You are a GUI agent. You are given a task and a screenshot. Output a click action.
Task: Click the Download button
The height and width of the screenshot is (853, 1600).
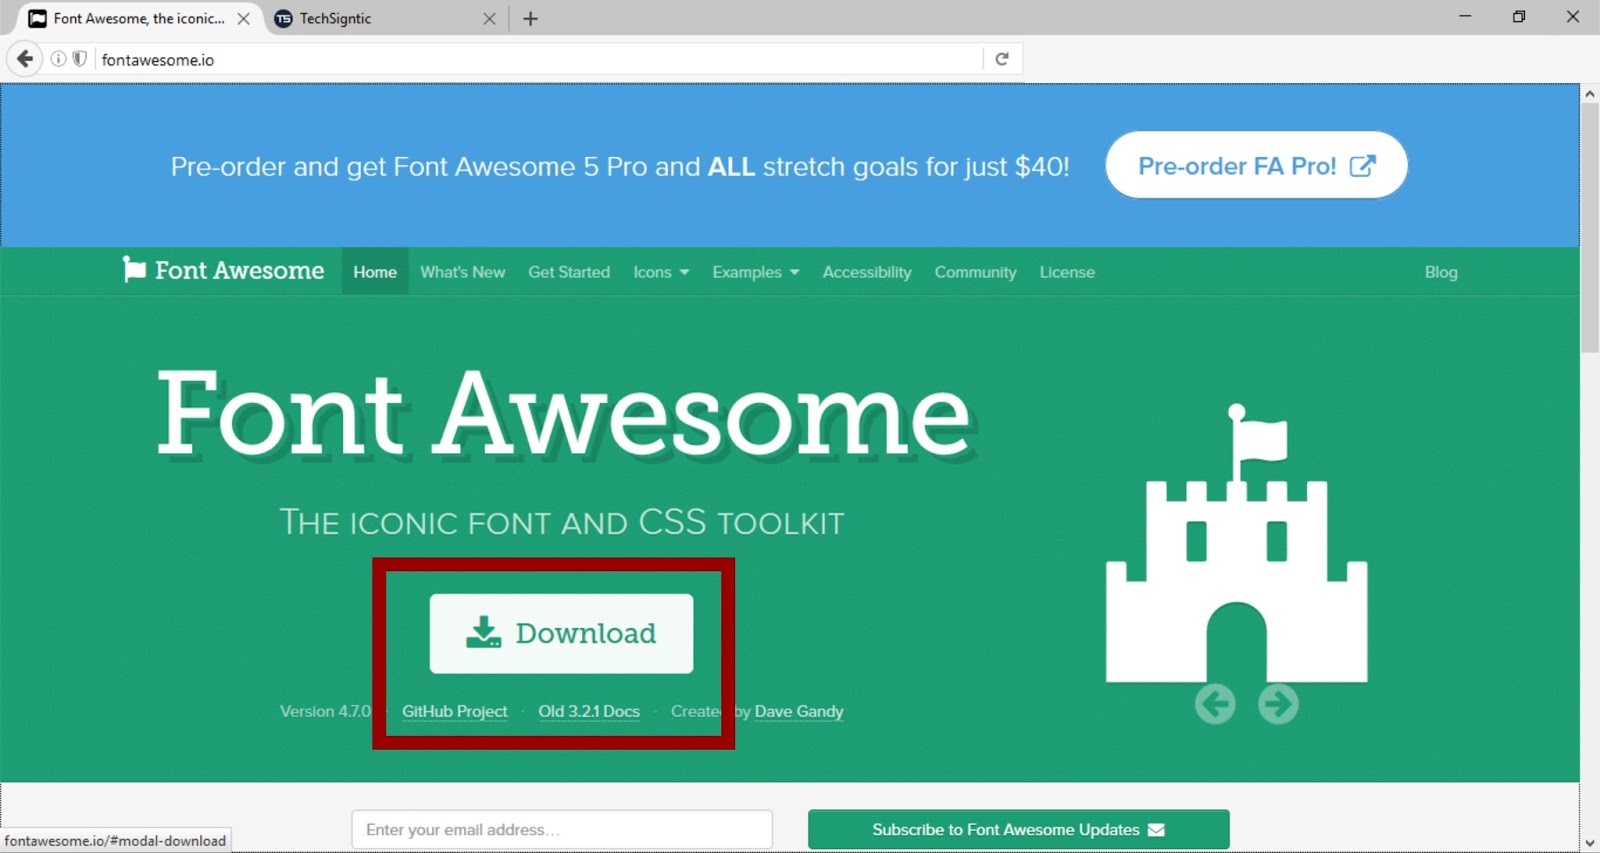(561, 633)
